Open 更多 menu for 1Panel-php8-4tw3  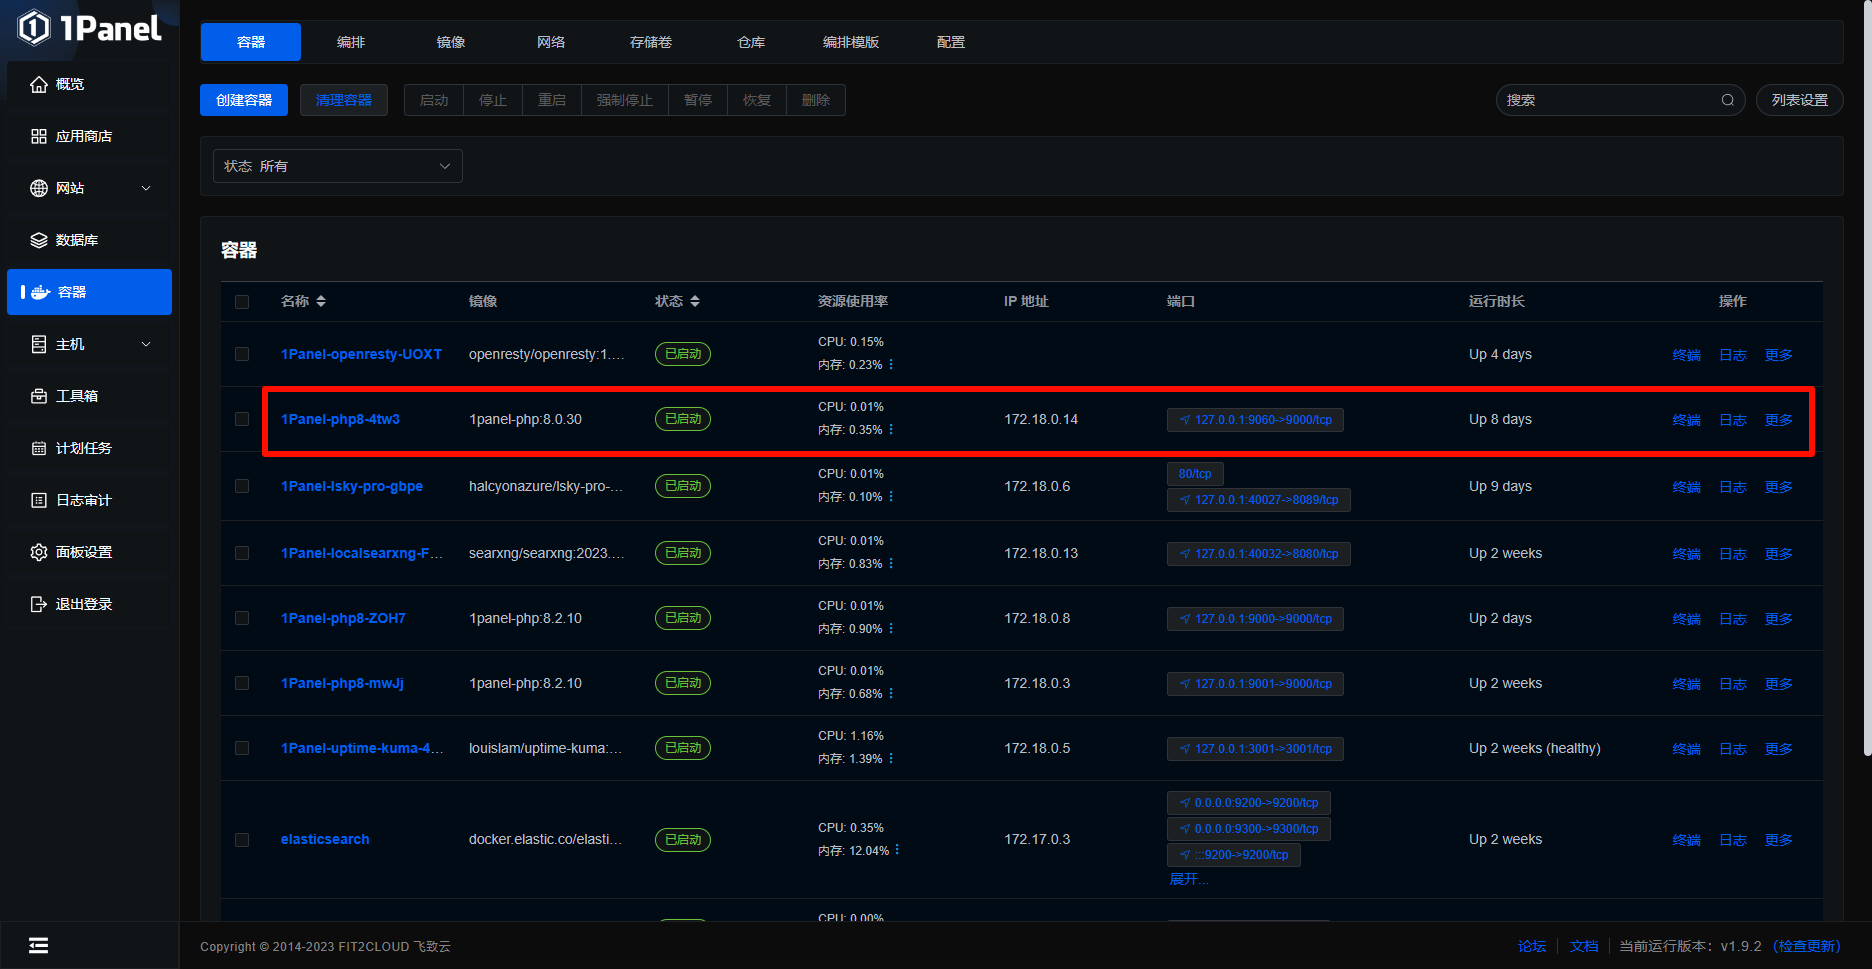pos(1779,420)
